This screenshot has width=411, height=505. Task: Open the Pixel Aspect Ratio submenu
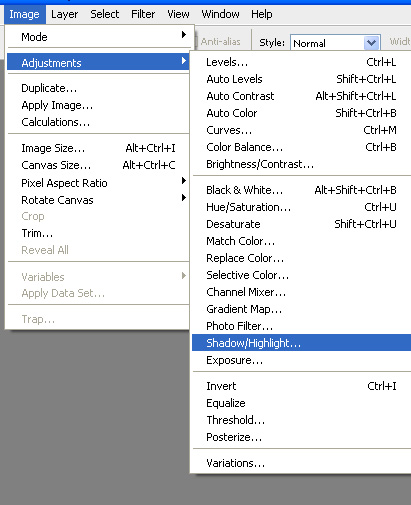pyautogui.click(x=98, y=183)
